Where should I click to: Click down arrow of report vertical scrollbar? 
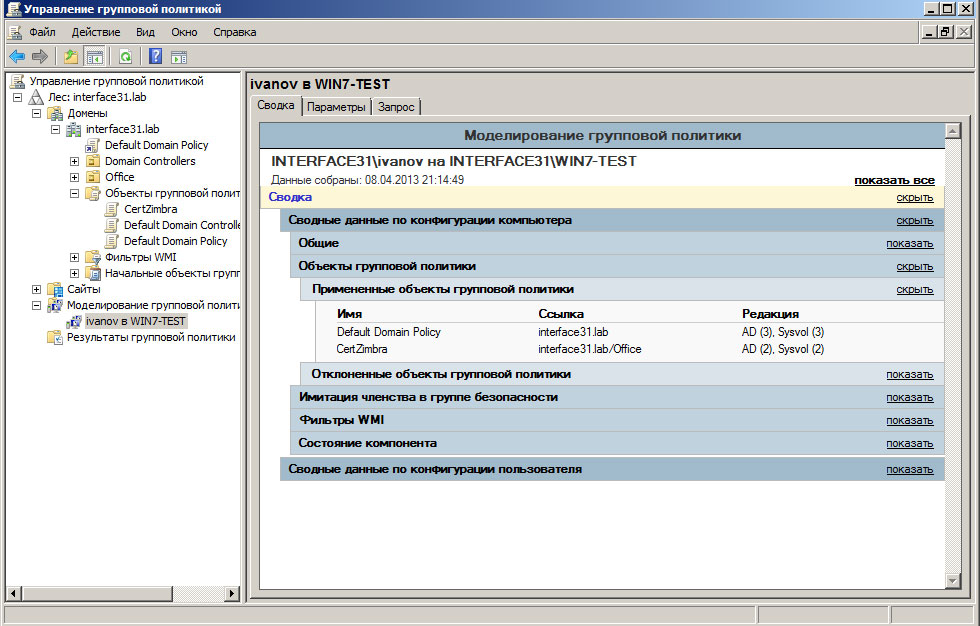pos(952,579)
